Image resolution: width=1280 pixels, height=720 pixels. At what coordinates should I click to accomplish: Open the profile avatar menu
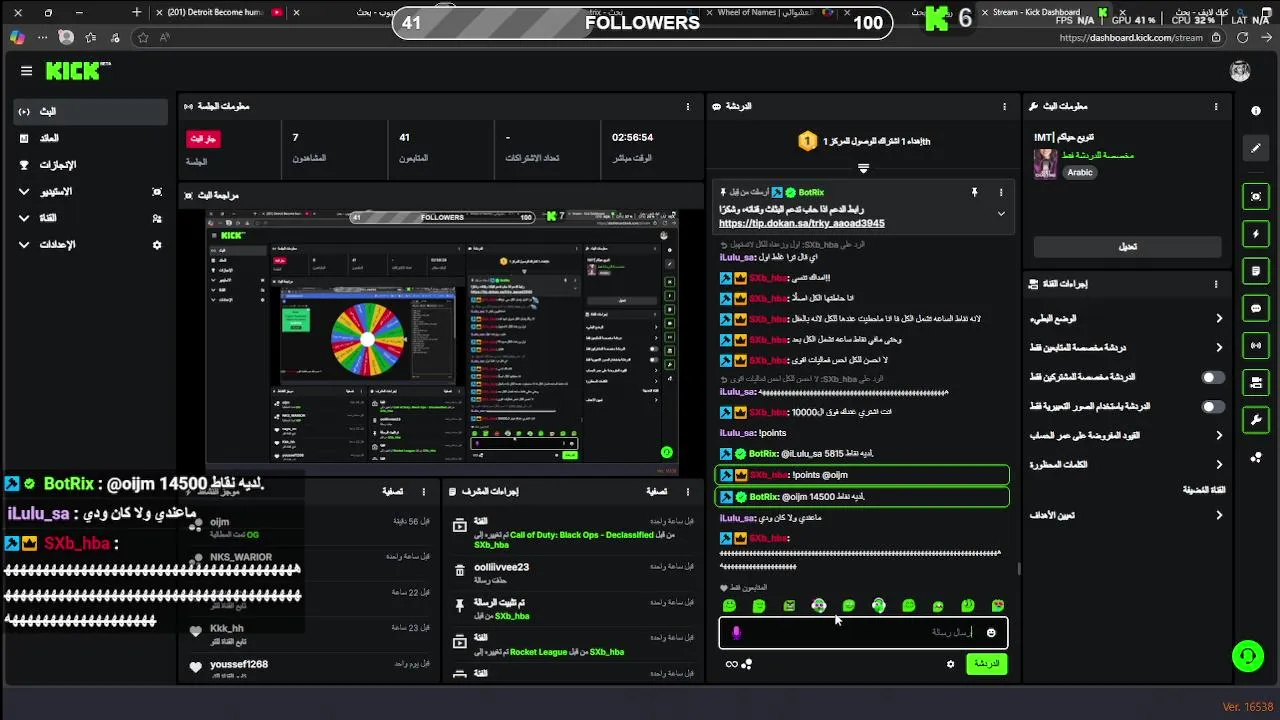point(1240,71)
